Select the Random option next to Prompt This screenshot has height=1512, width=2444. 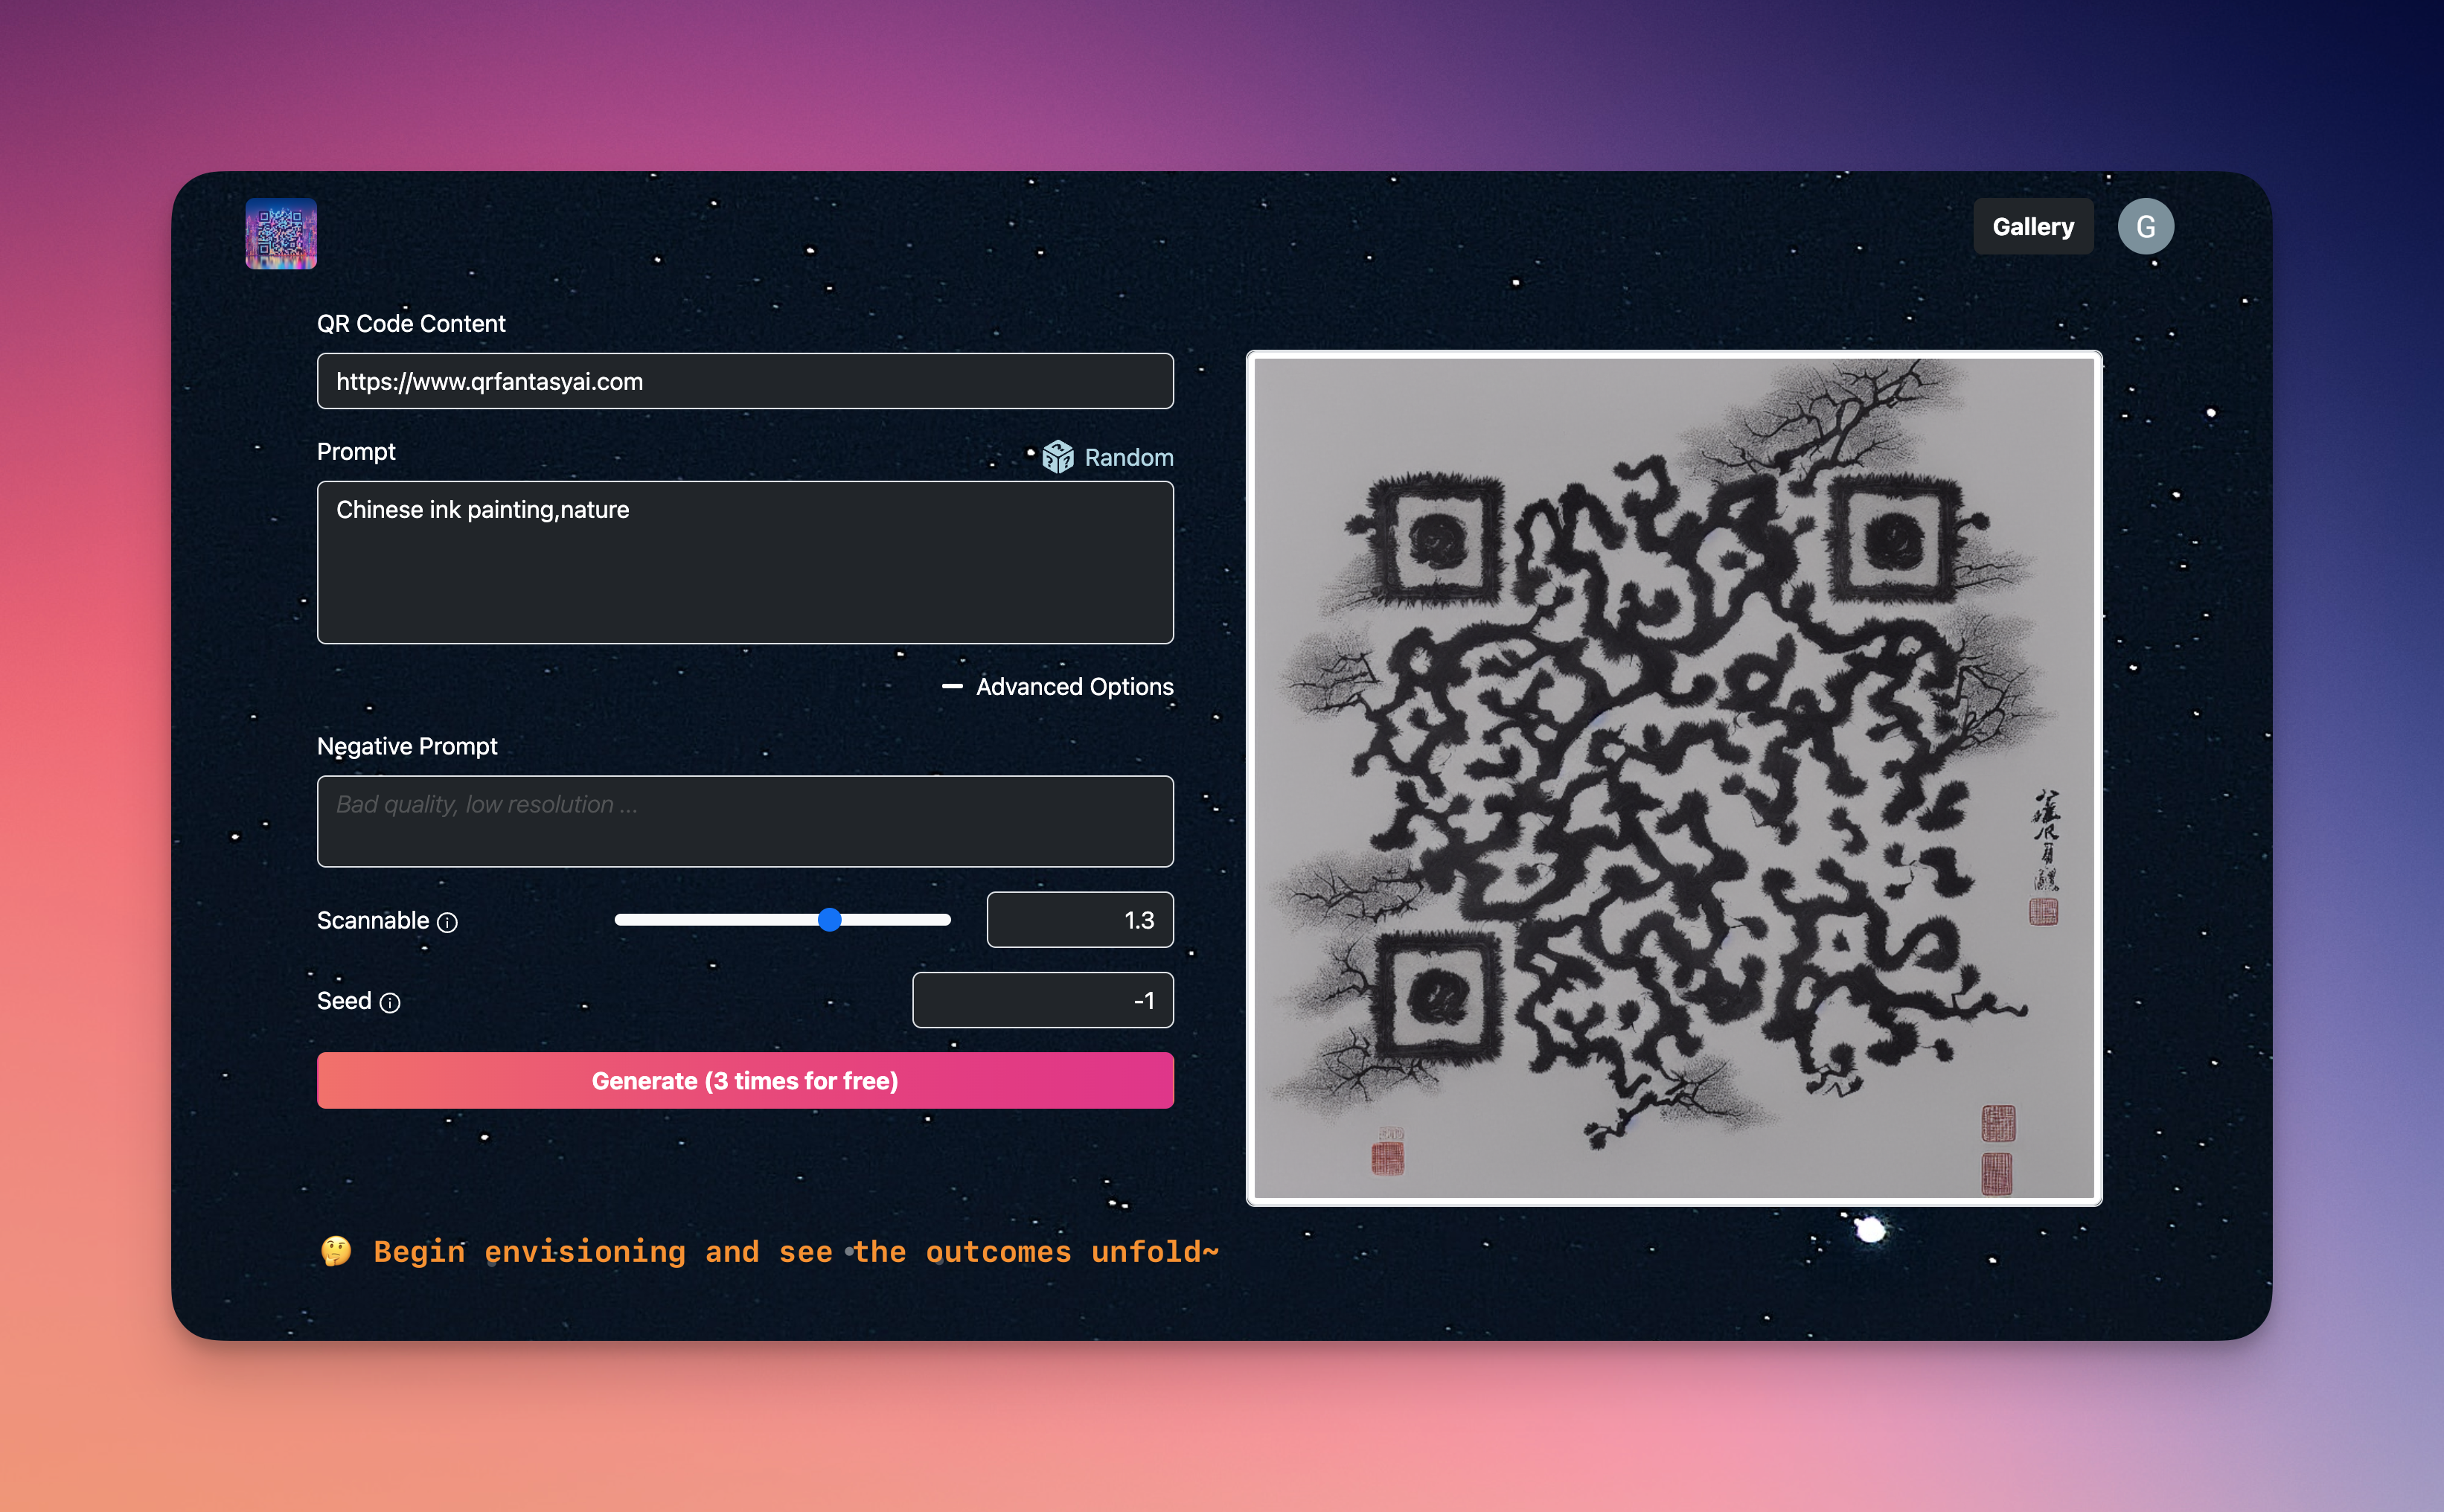pyautogui.click(x=1128, y=457)
